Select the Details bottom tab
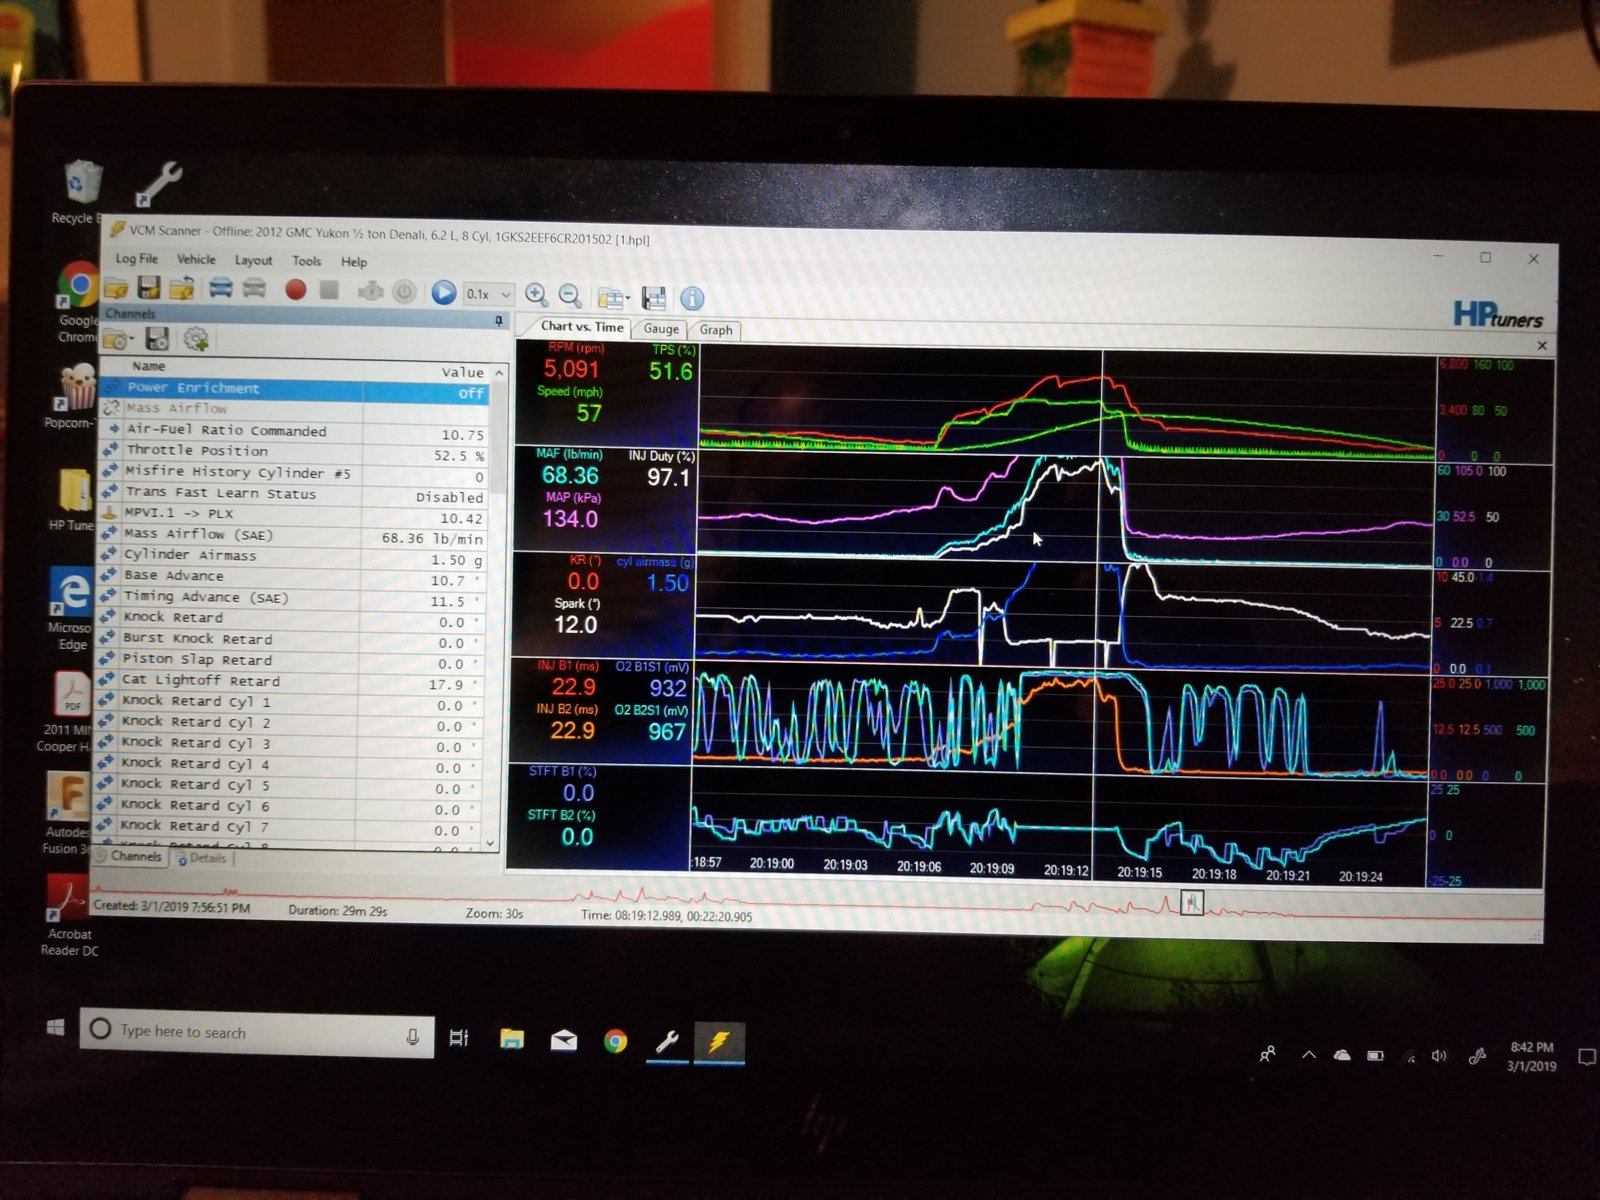This screenshot has height=1200, width=1600. click(201, 858)
